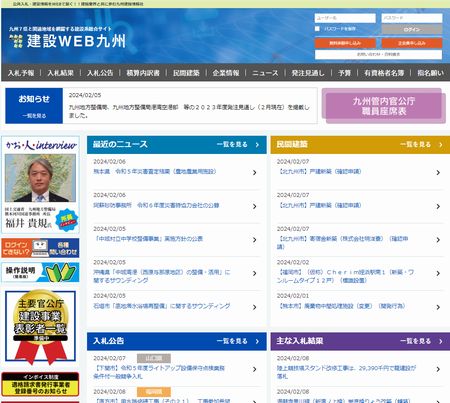The height and width of the screenshot is (403, 450).
Task: Click chevron on 熊本県 令和5年災害査定結果 news row
Action: click(254, 173)
